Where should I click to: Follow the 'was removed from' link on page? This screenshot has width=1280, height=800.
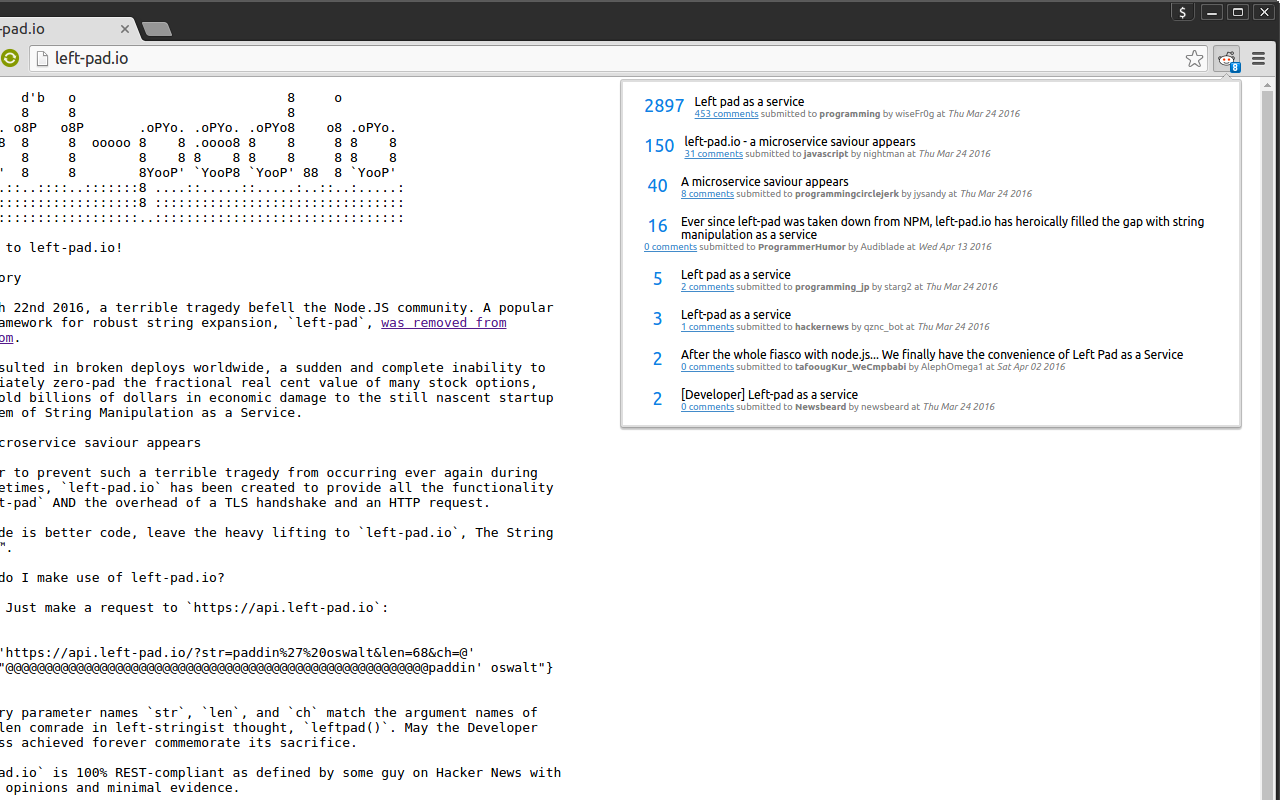point(444,323)
